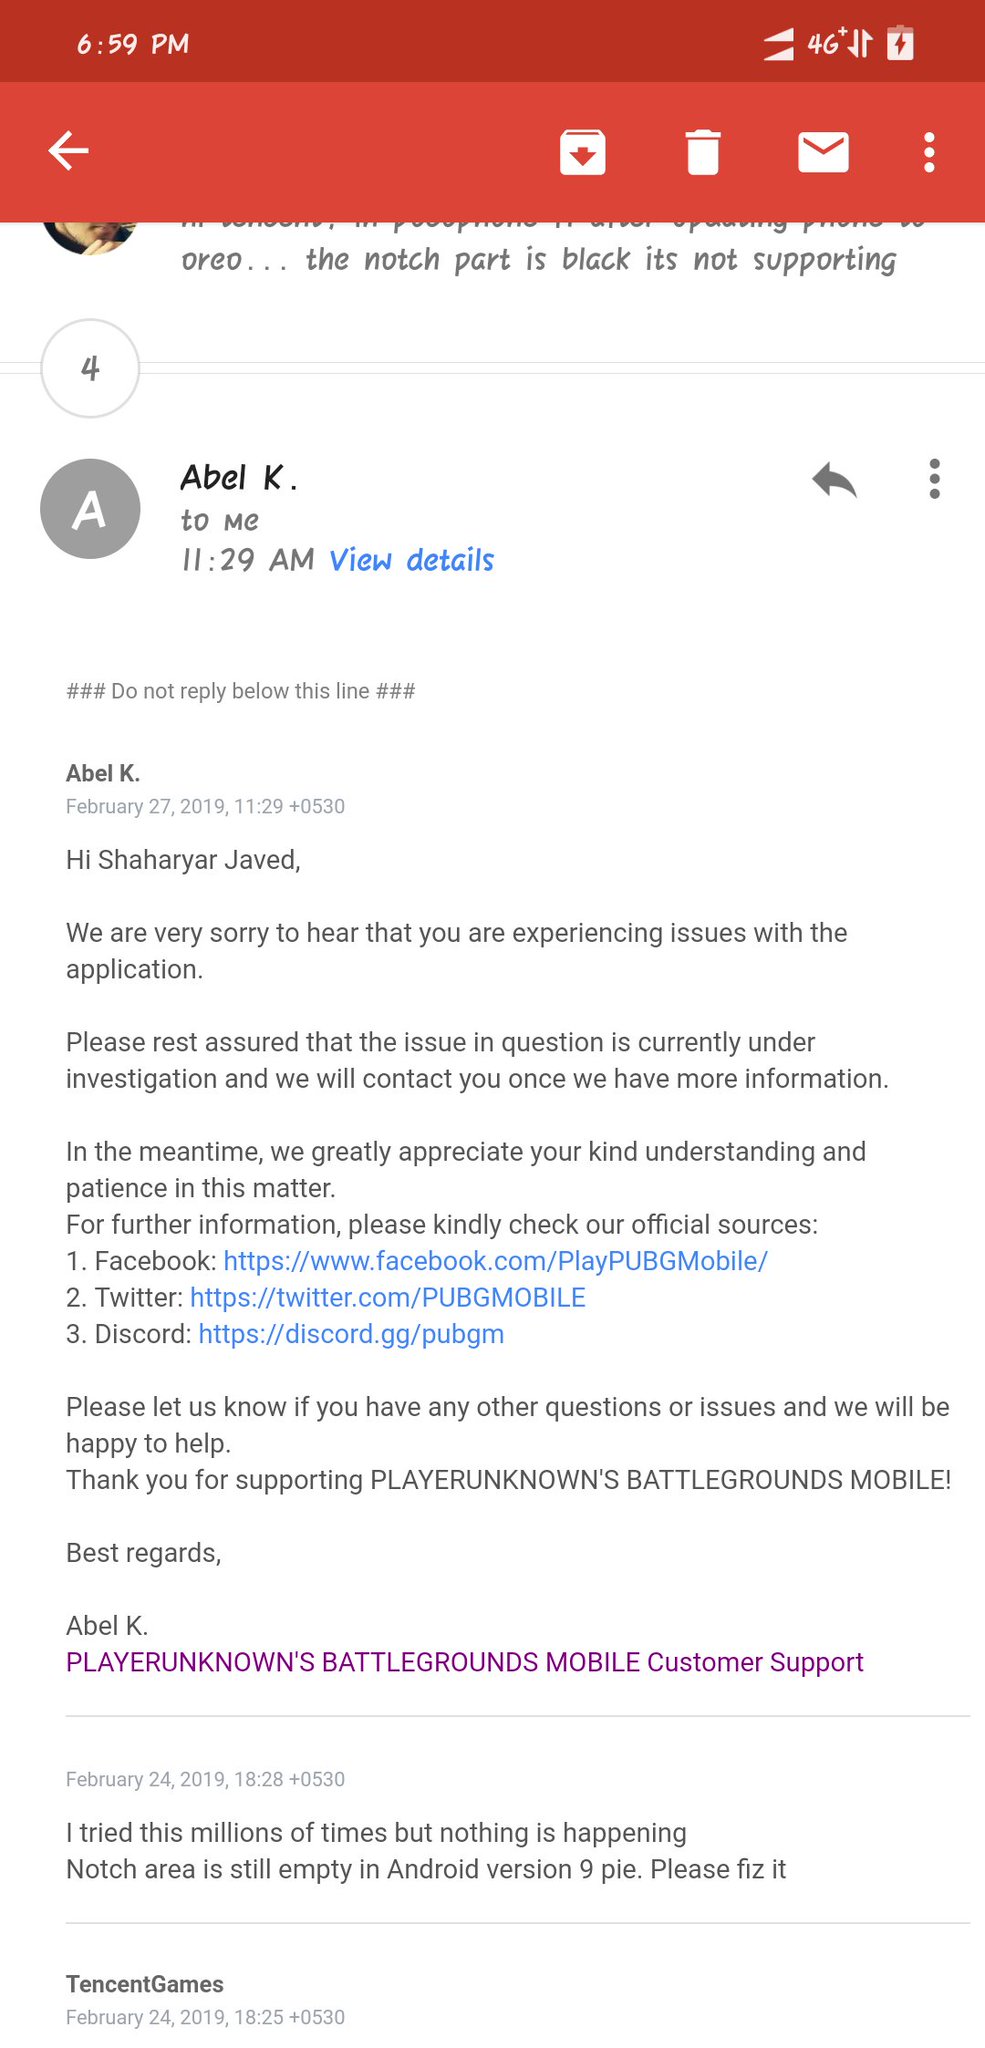Delete the conversation with trash icon

pos(703,152)
